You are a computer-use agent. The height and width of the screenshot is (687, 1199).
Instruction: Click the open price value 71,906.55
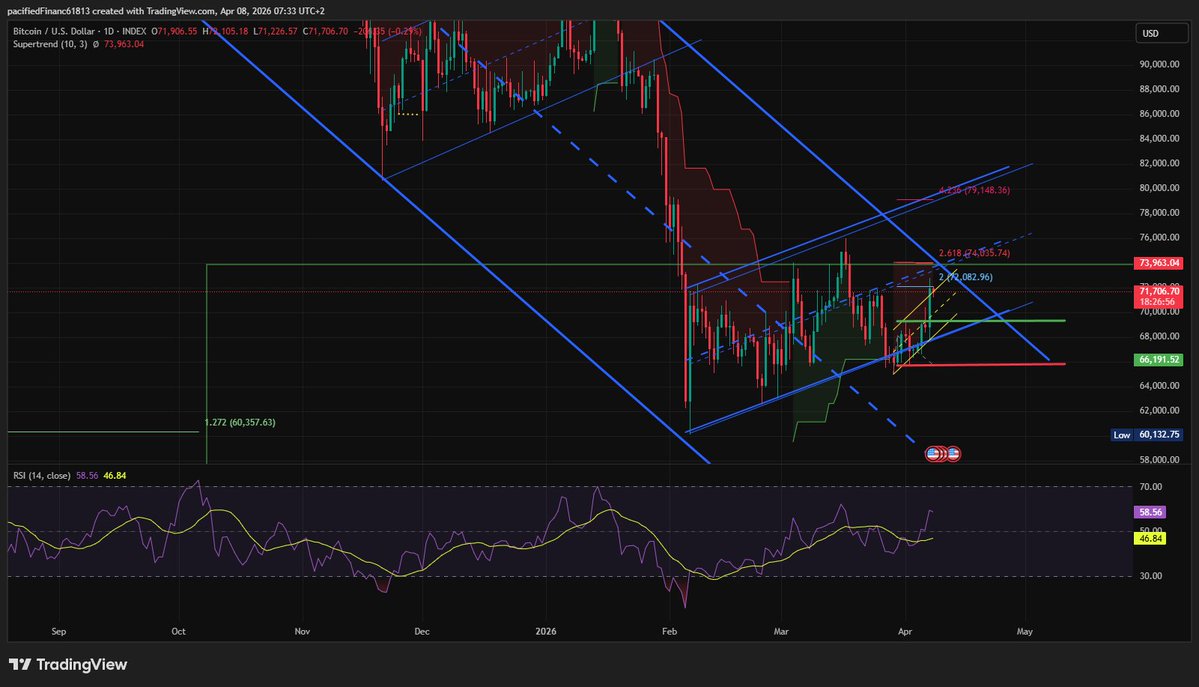177,31
